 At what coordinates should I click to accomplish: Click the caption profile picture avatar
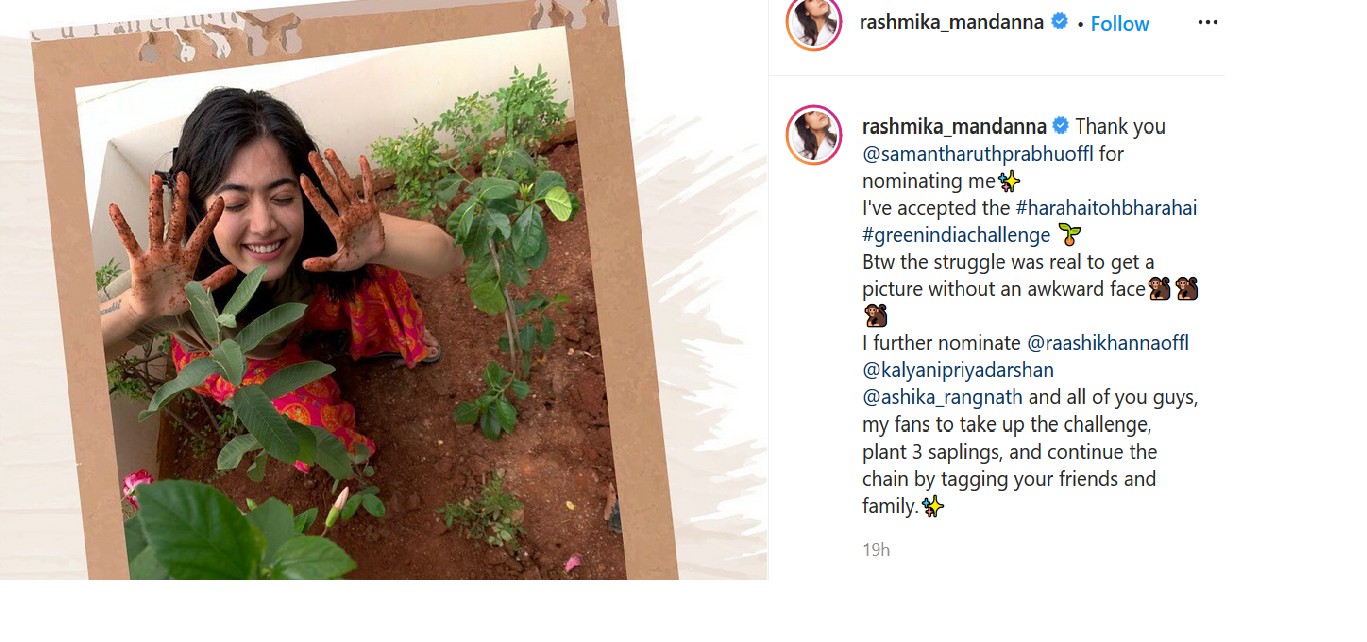(x=814, y=134)
